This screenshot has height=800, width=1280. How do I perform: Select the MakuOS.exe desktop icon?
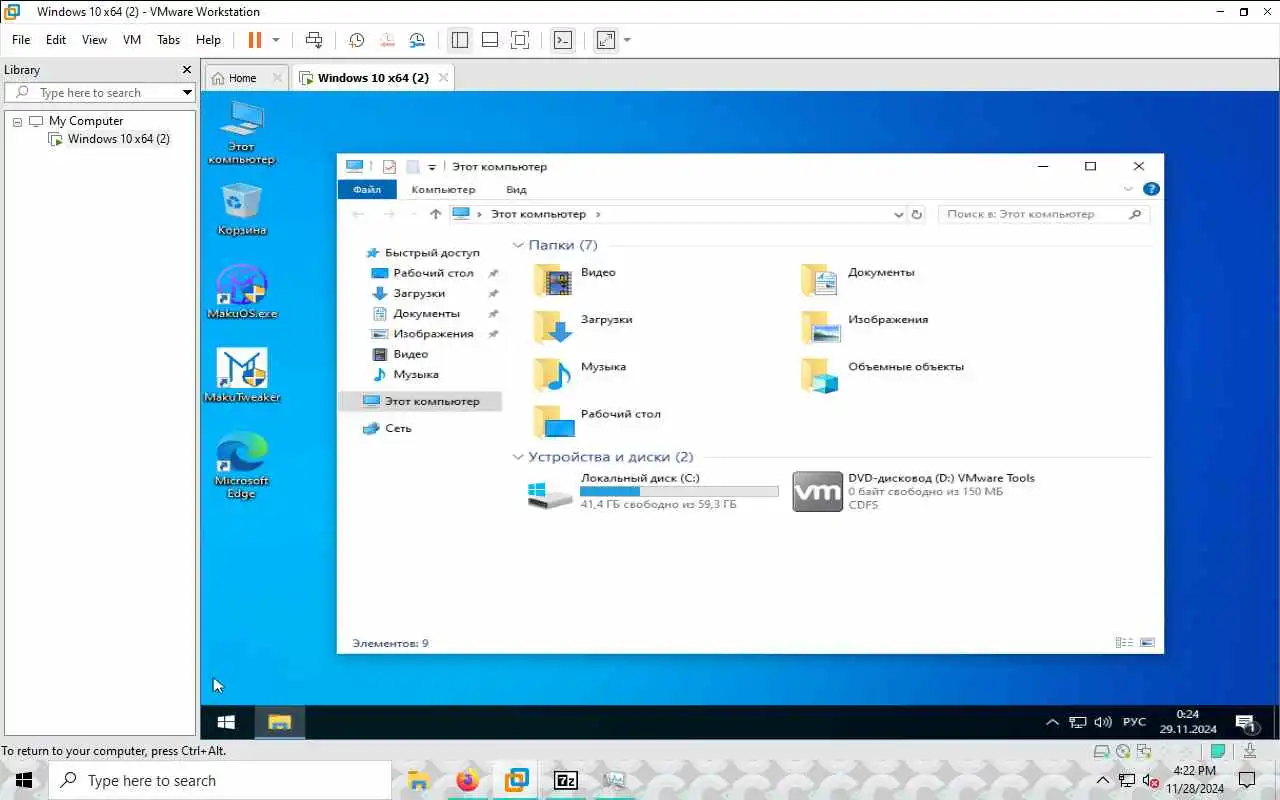(241, 292)
